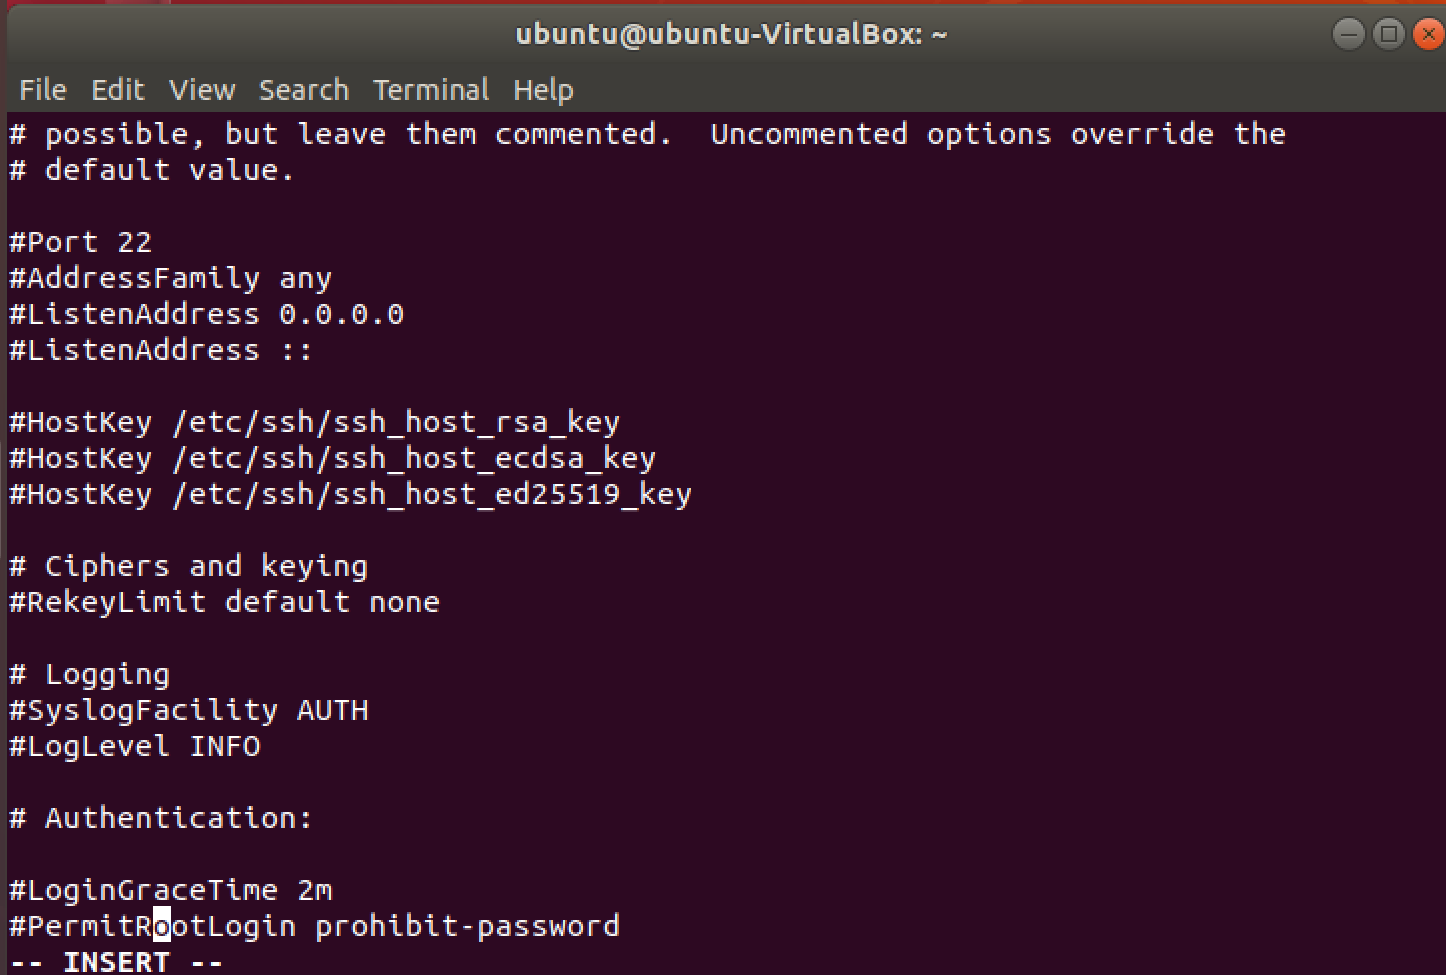Click the #SyslogFacility AUTH line
The image size is (1446, 975).
(189, 711)
